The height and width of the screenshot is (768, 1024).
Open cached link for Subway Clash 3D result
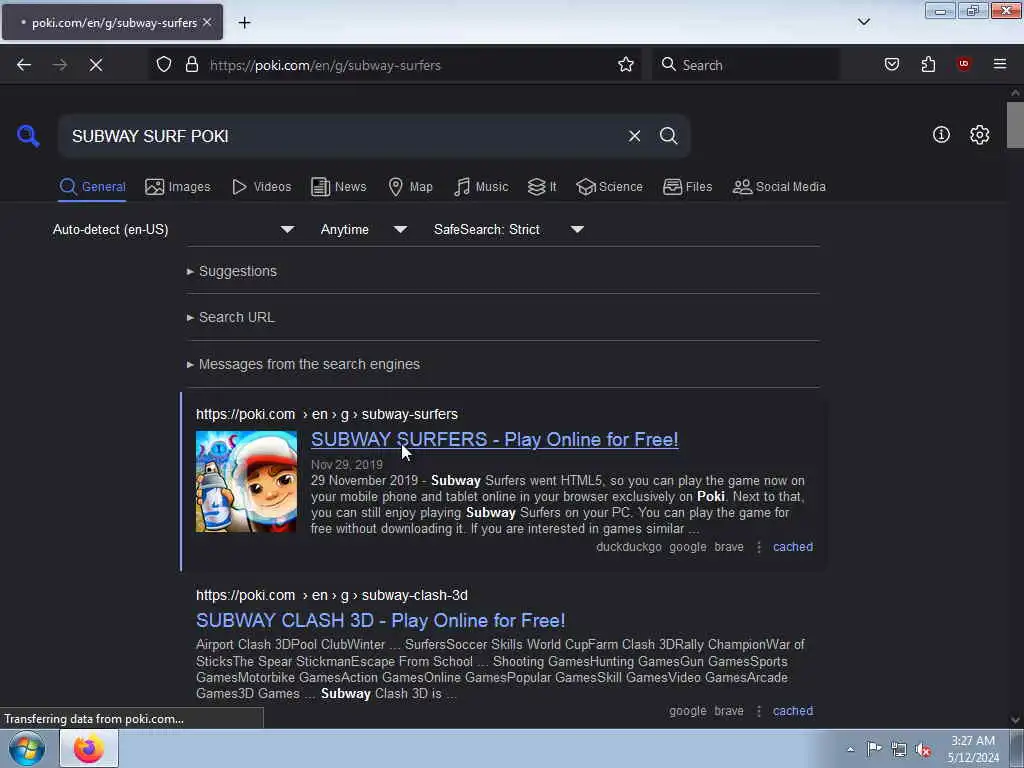tap(793, 711)
